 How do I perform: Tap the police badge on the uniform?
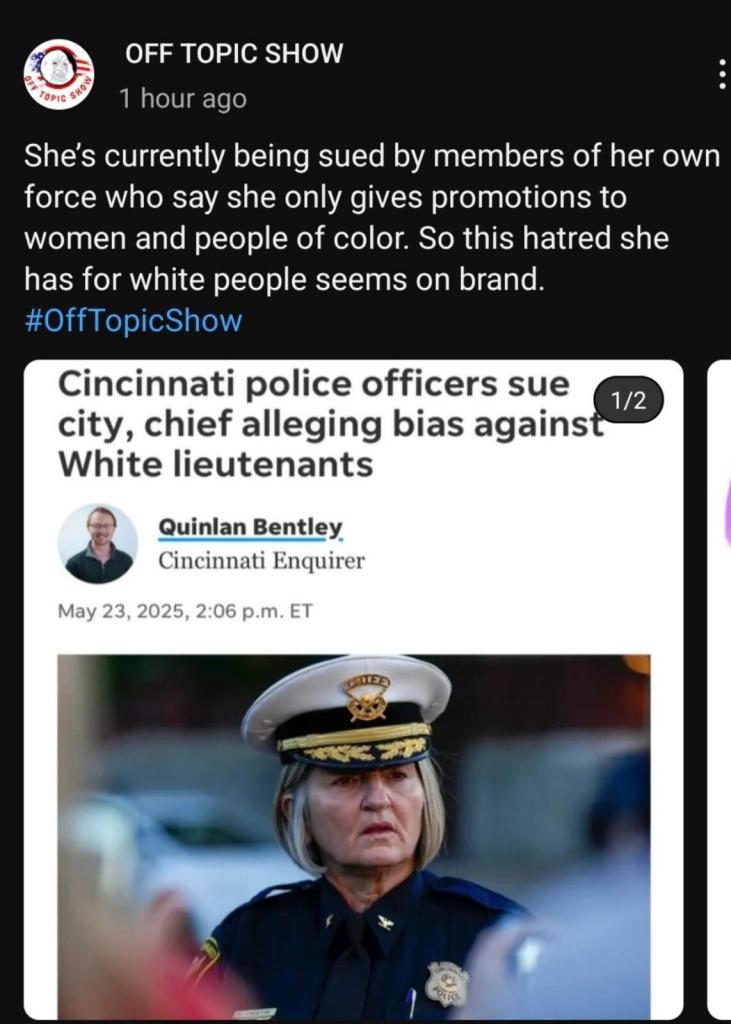click(447, 983)
